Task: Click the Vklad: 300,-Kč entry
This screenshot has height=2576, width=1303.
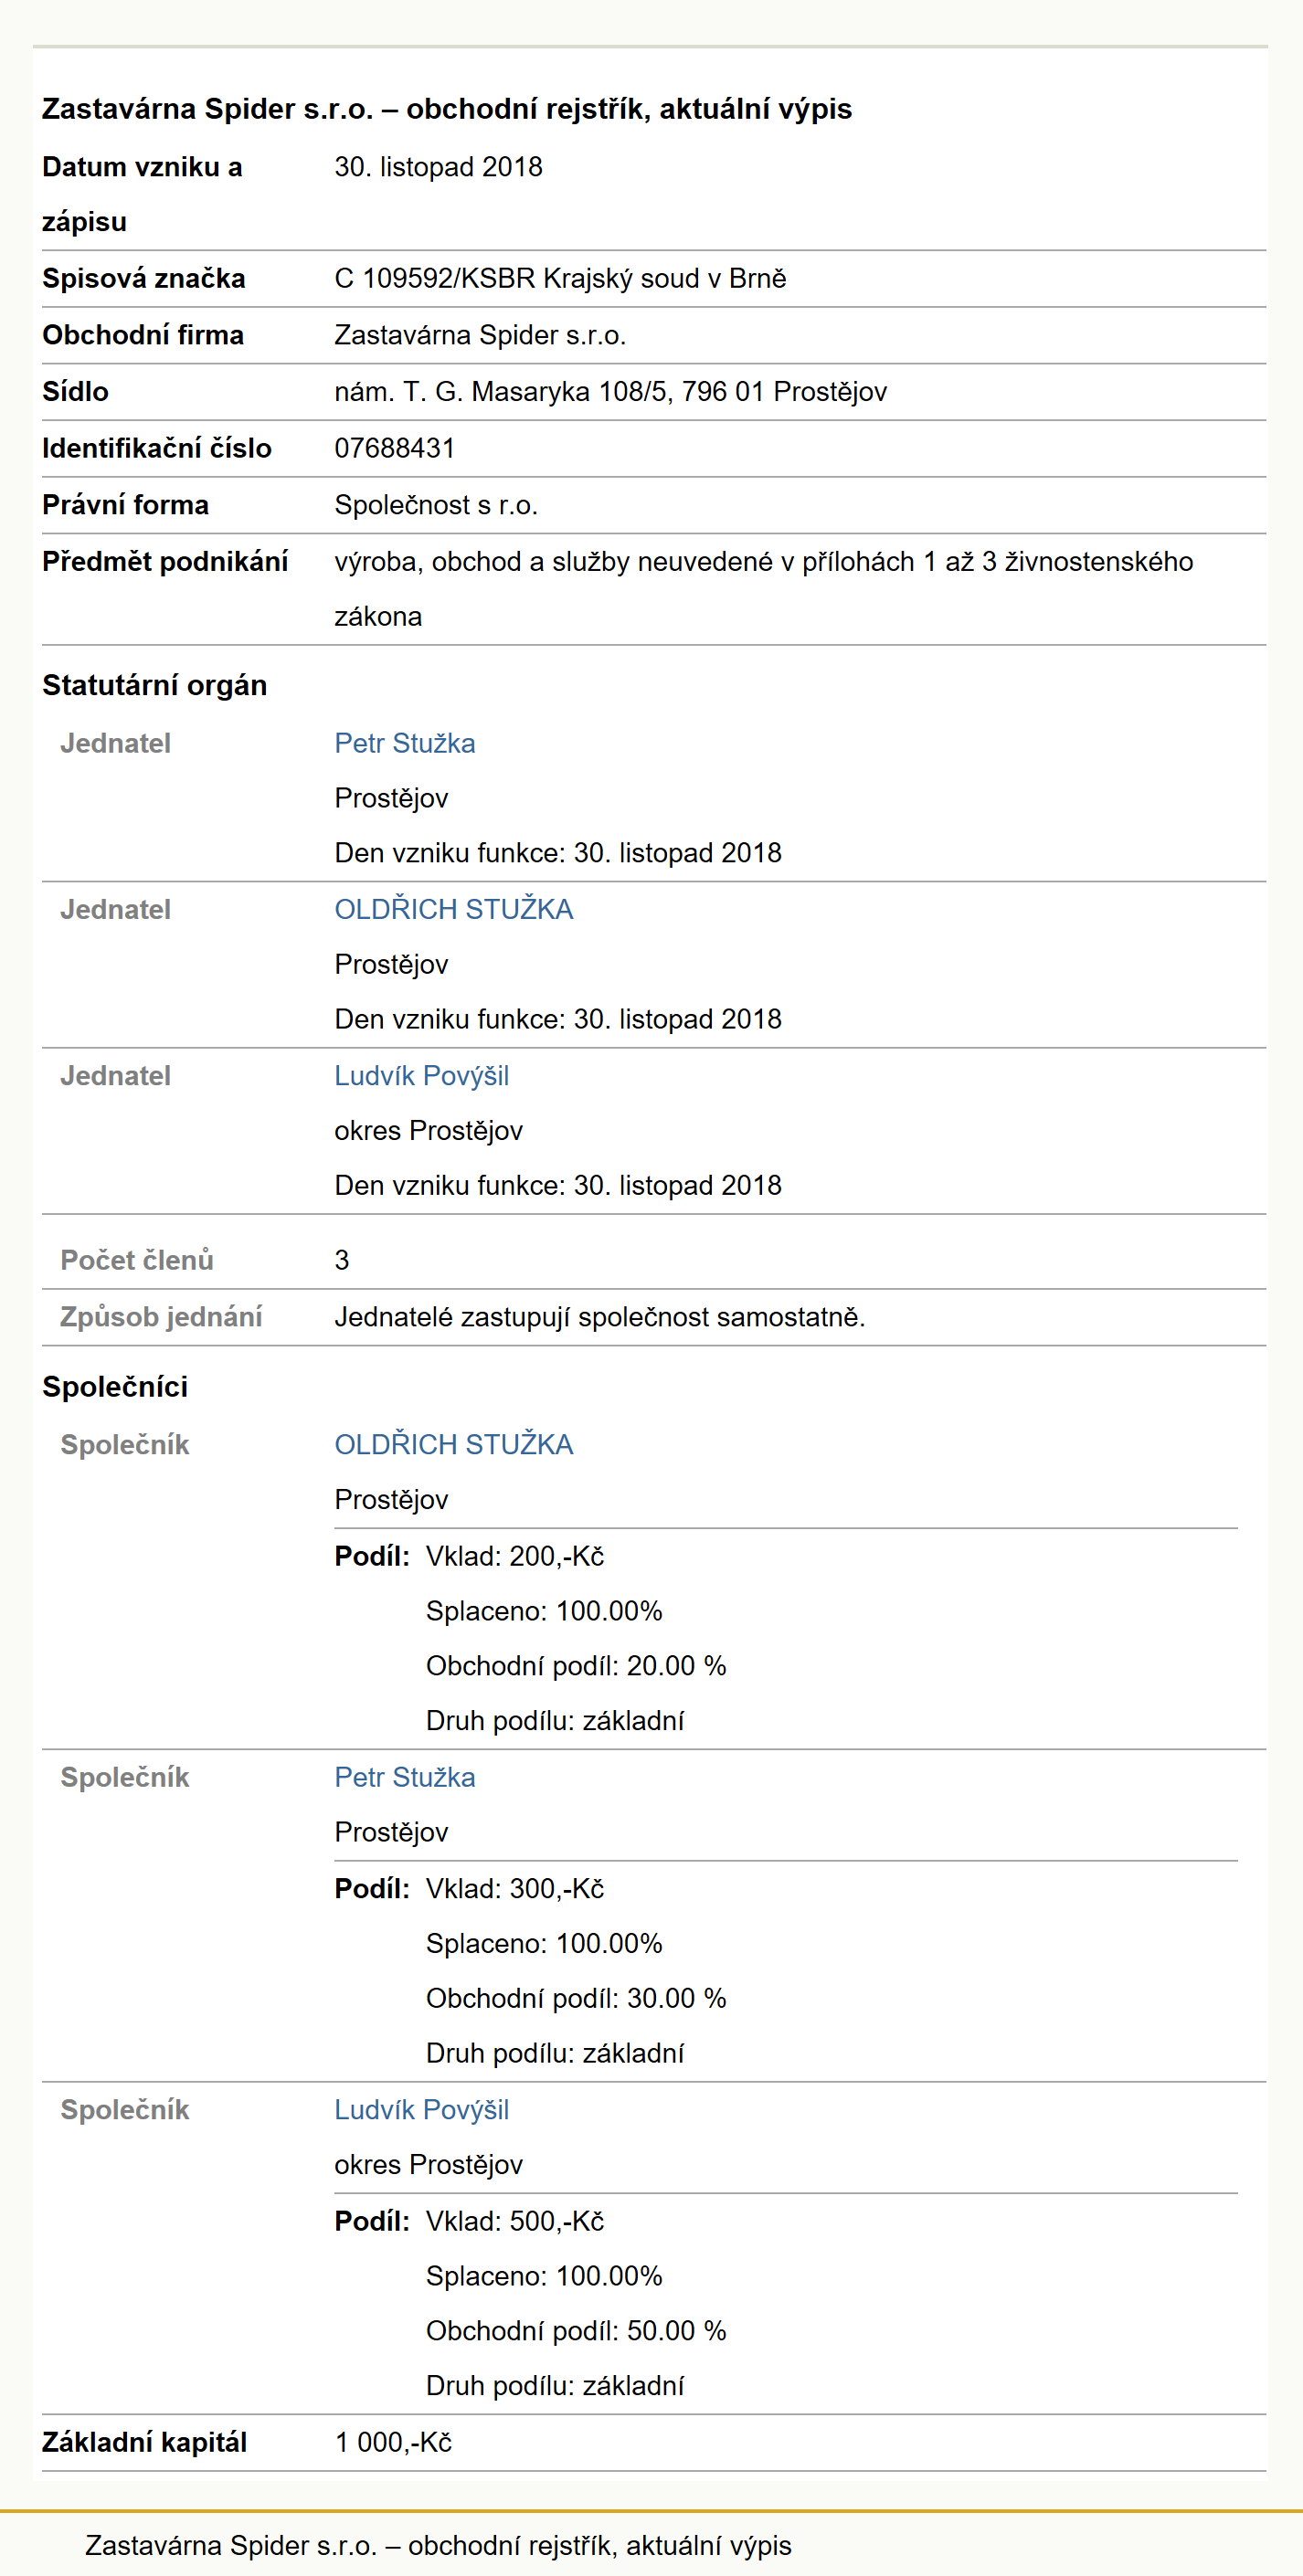Action: pyautogui.click(x=514, y=1888)
